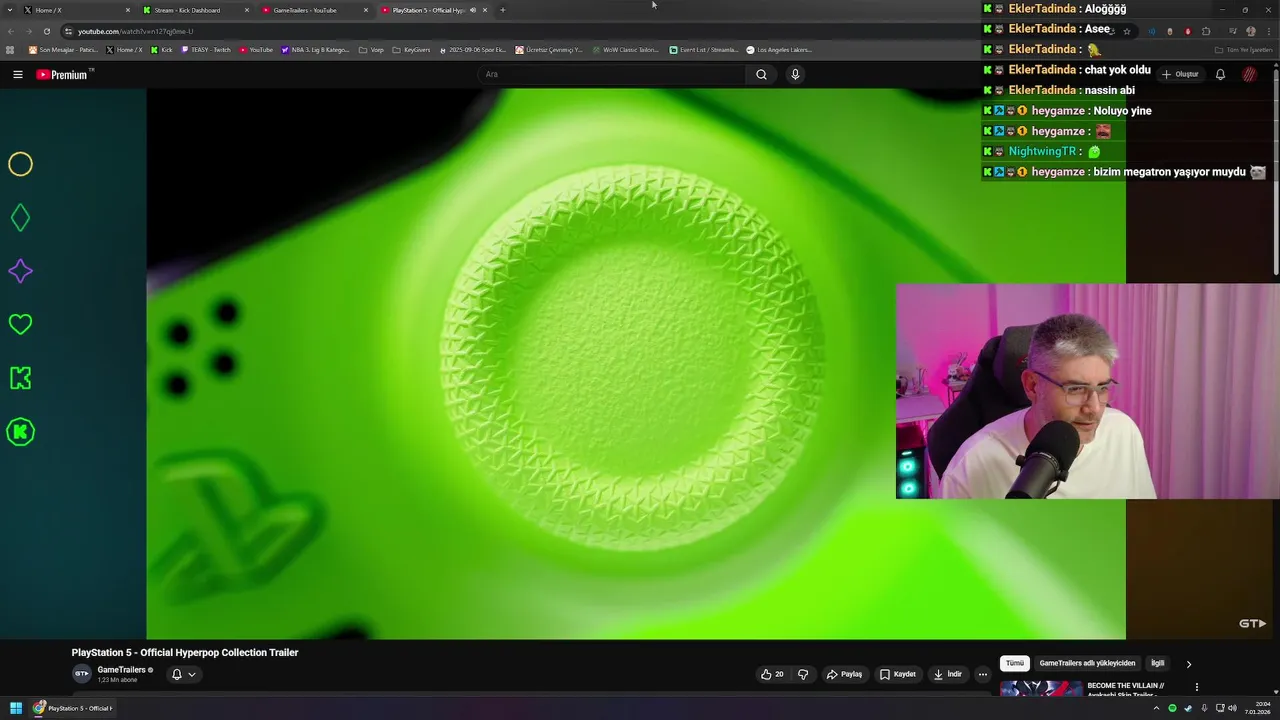Click the Oluştur create button

(1180, 74)
